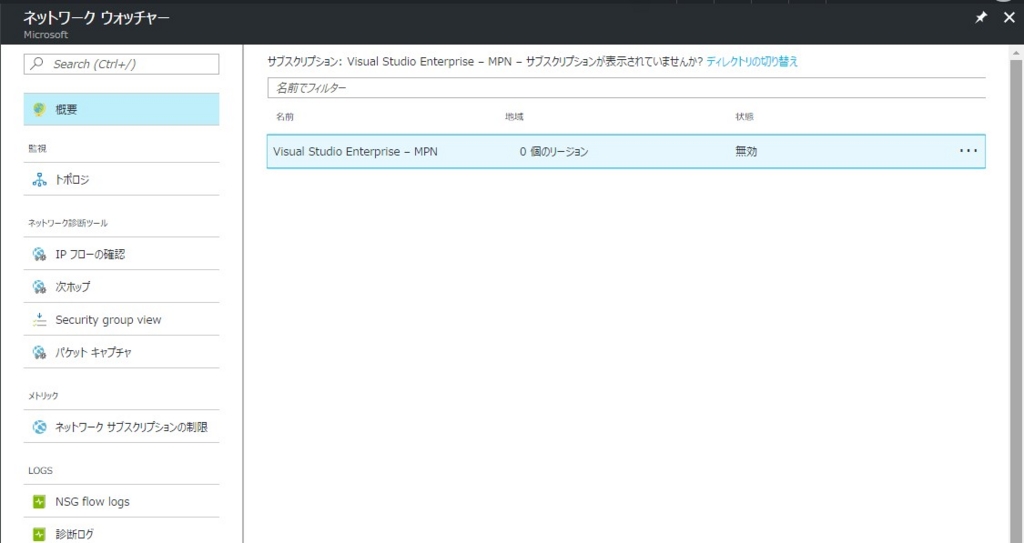Click the 概要 globe icon
The image size is (1024, 543).
coord(39,110)
